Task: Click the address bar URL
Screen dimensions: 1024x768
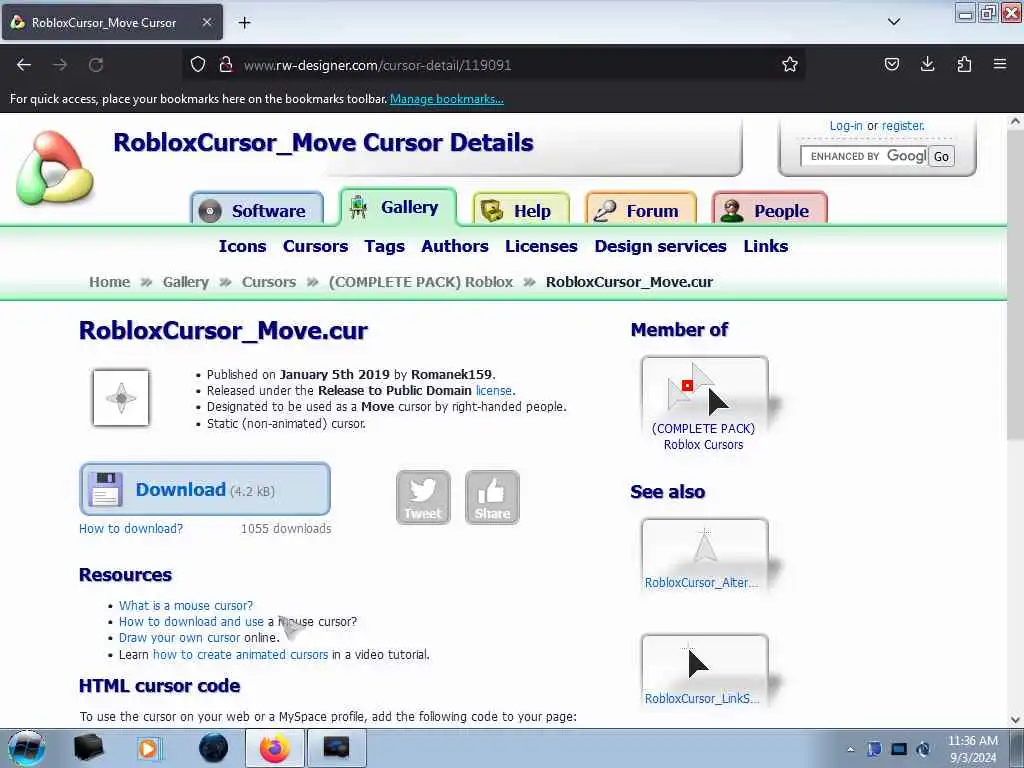Action: point(377,65)
